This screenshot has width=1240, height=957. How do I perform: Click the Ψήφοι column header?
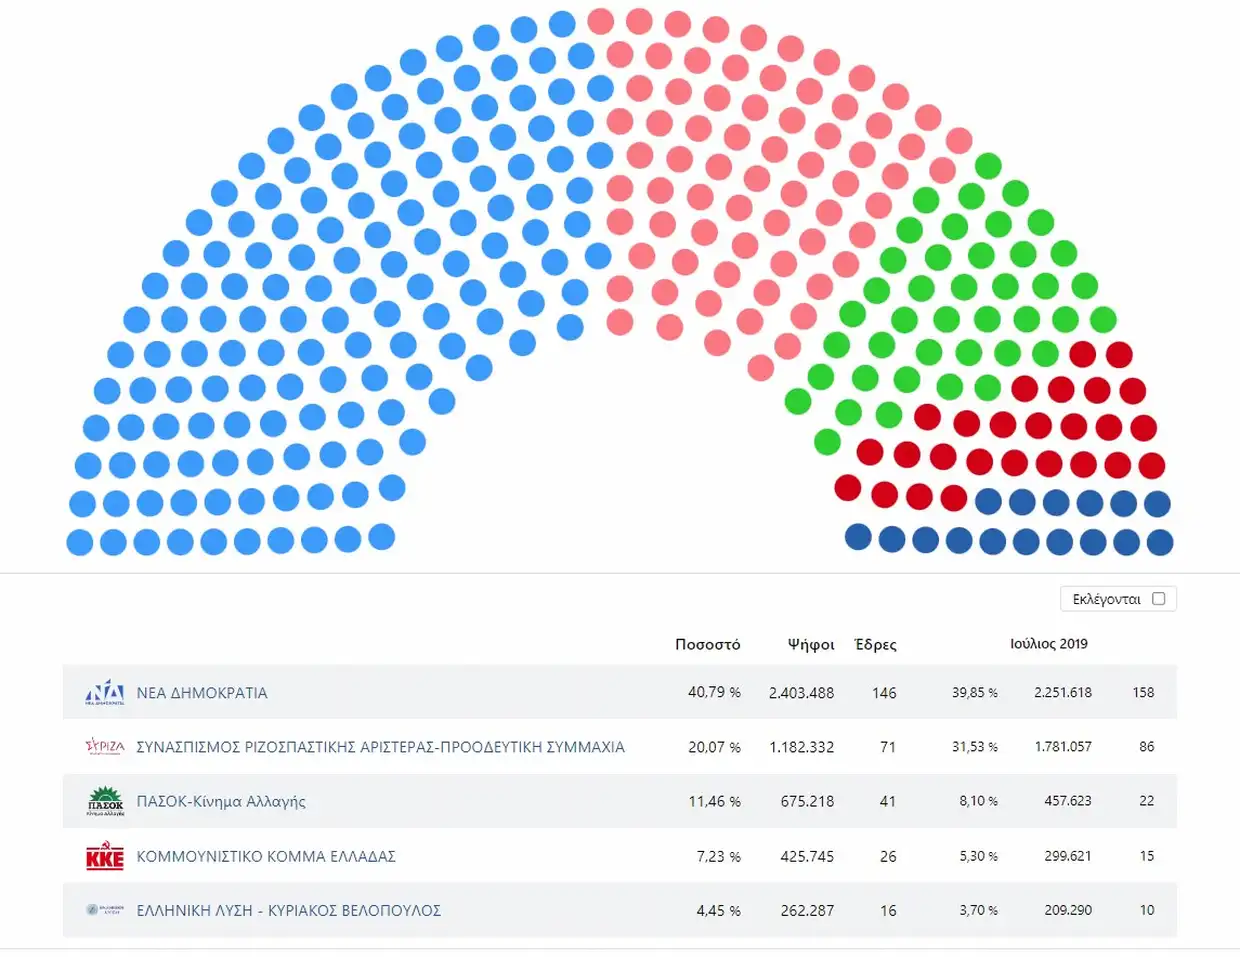tap(810, 644)
